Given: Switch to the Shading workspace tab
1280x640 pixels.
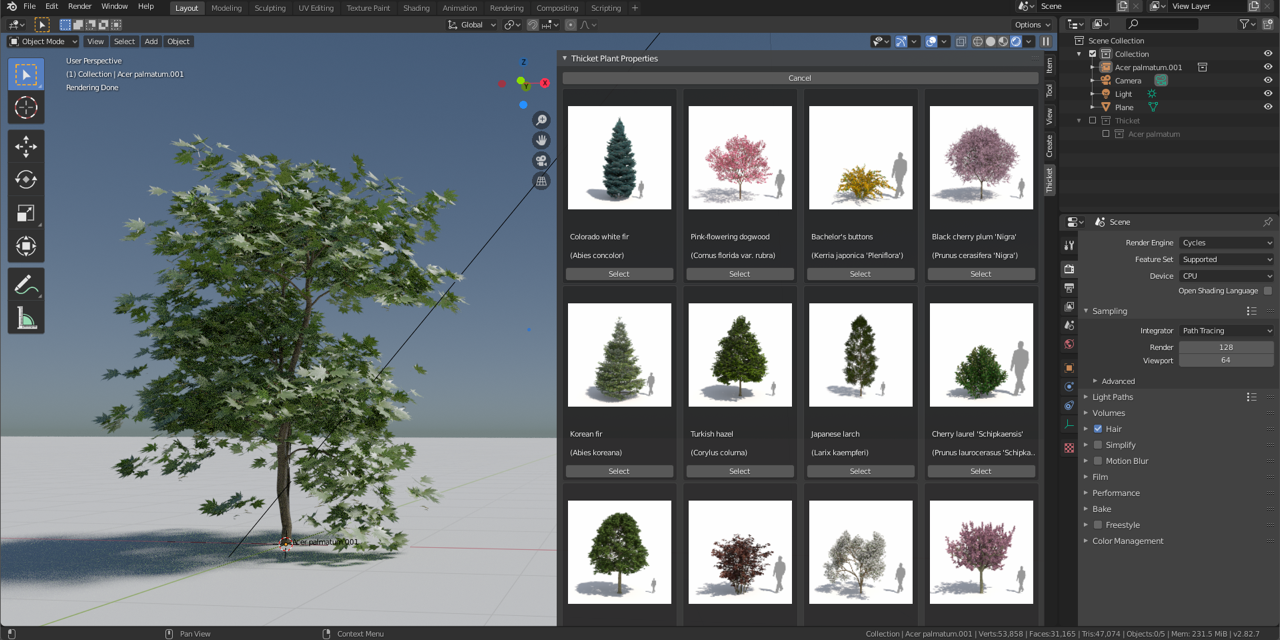Looking at the screenshot, I should click(416, 8).
